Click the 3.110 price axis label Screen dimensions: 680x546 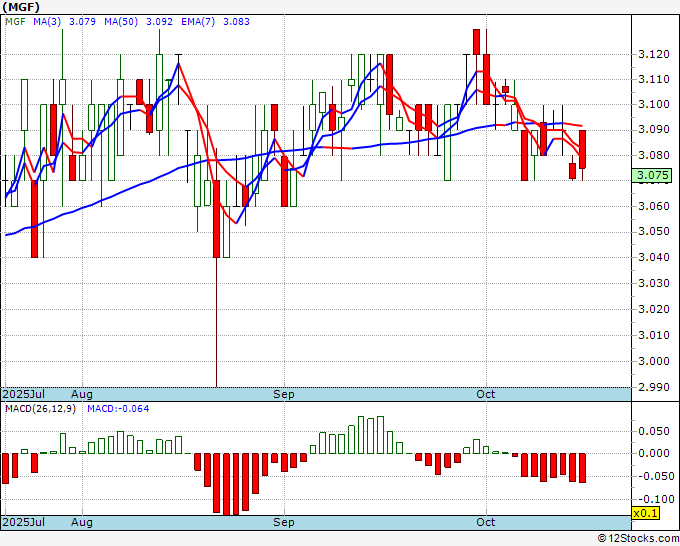click(x=654, y=79)
